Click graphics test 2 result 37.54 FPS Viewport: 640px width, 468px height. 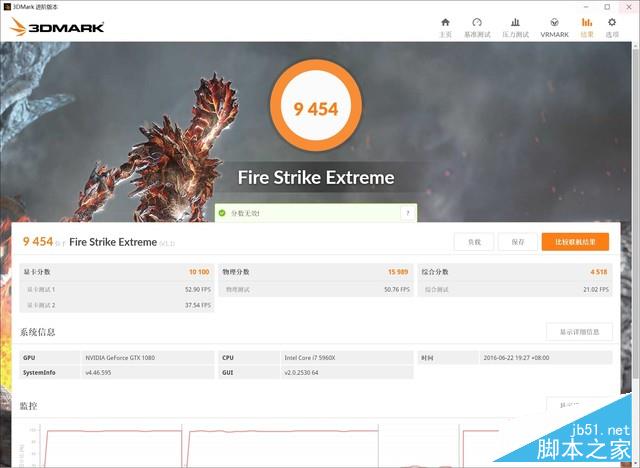pyautogui.click(x=198, y=305)
